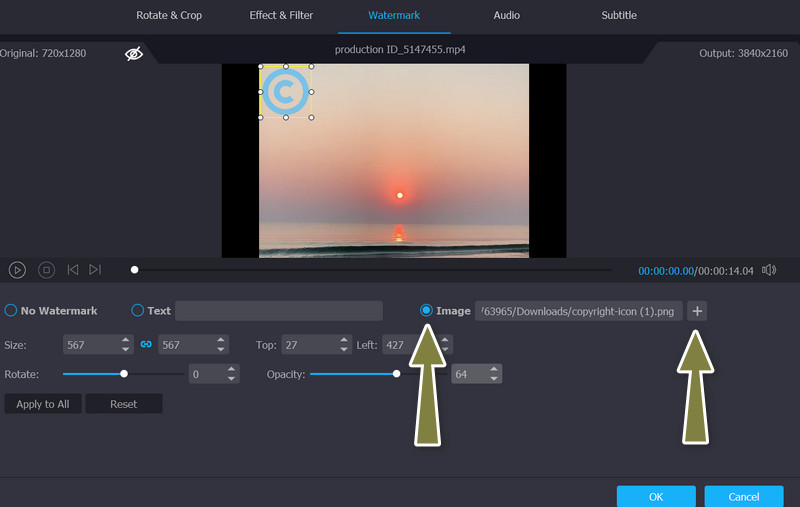
Task: Click the watermark text input field
Action: [279, 311]
